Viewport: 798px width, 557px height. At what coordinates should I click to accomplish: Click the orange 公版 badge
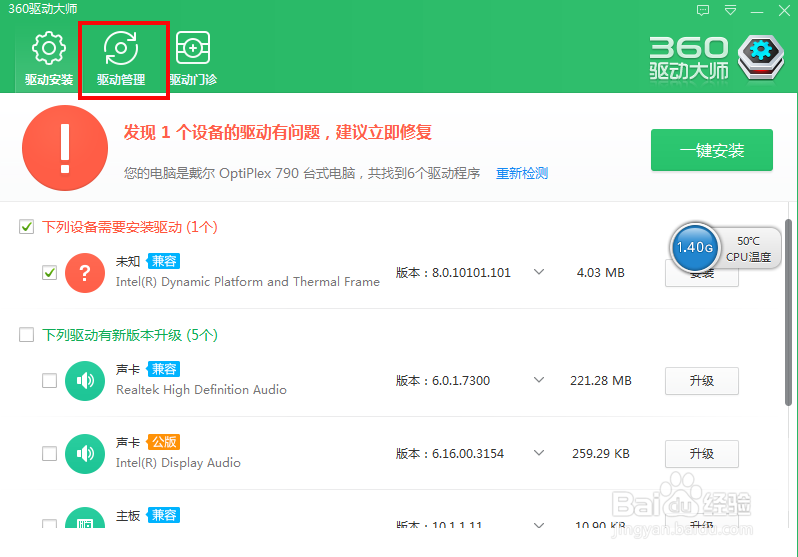(163, 442)
